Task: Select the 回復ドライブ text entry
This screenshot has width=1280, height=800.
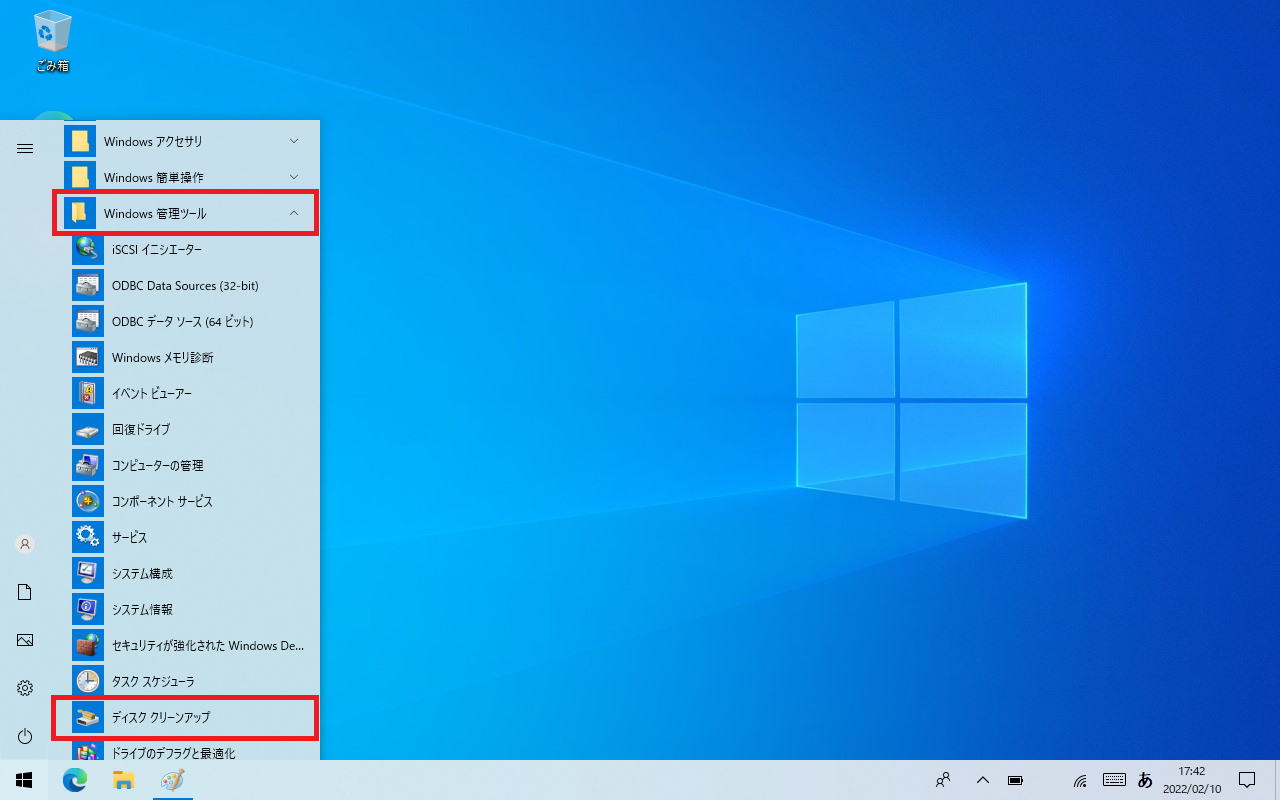Action: click(x=141, y=429)
